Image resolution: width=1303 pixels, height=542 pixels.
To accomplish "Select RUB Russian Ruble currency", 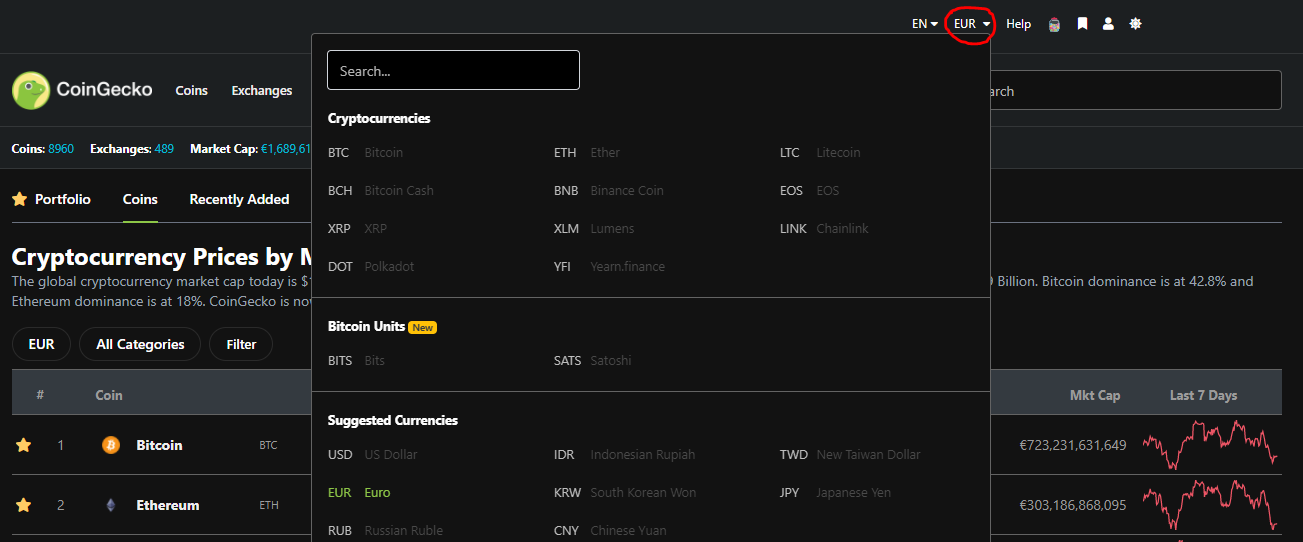I will pos(385,531).
